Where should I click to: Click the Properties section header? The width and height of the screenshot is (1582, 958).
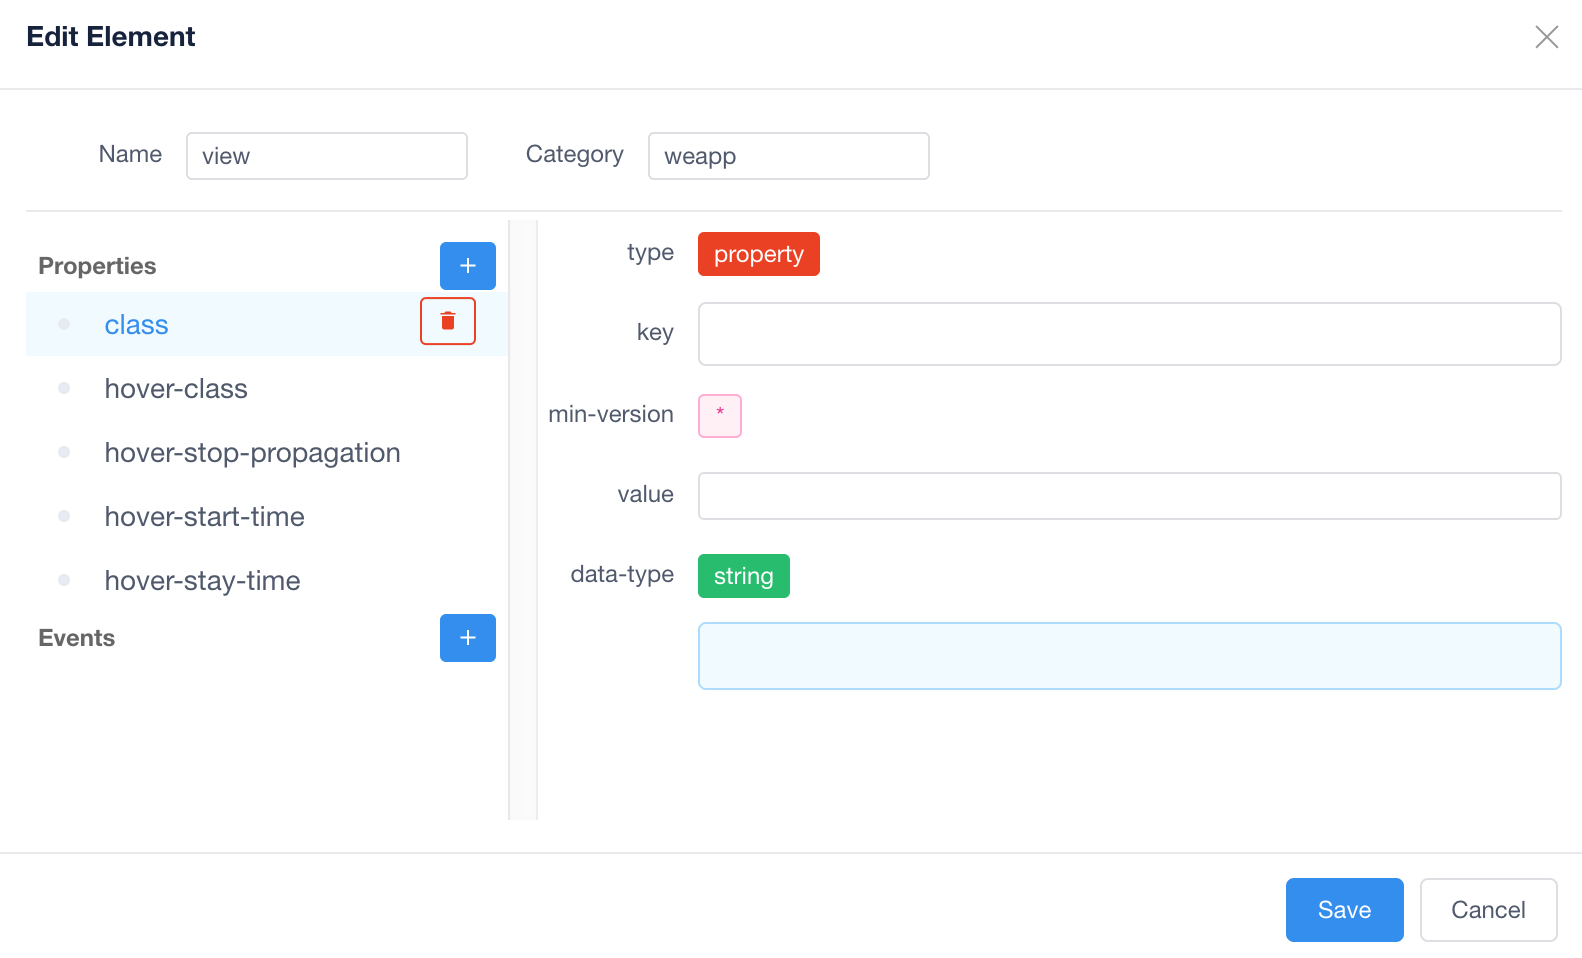pos(97,266)
